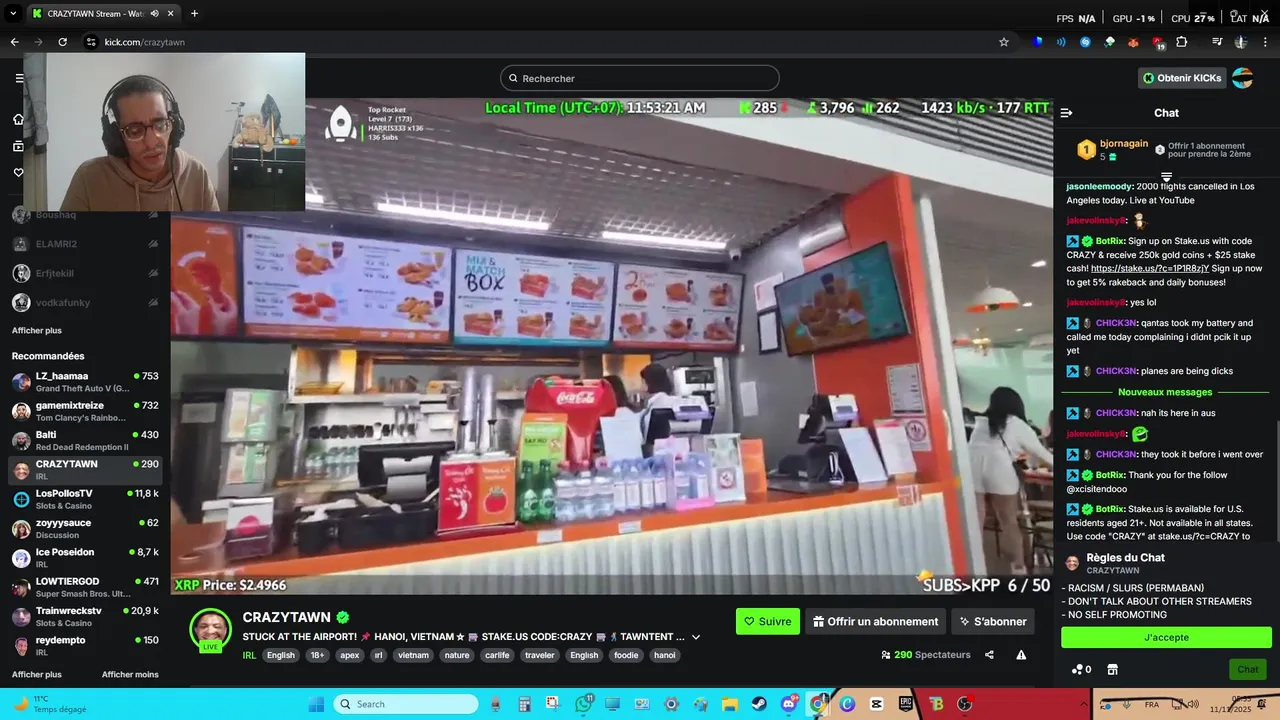Click the green Chat send button

tap(1248, 669)
